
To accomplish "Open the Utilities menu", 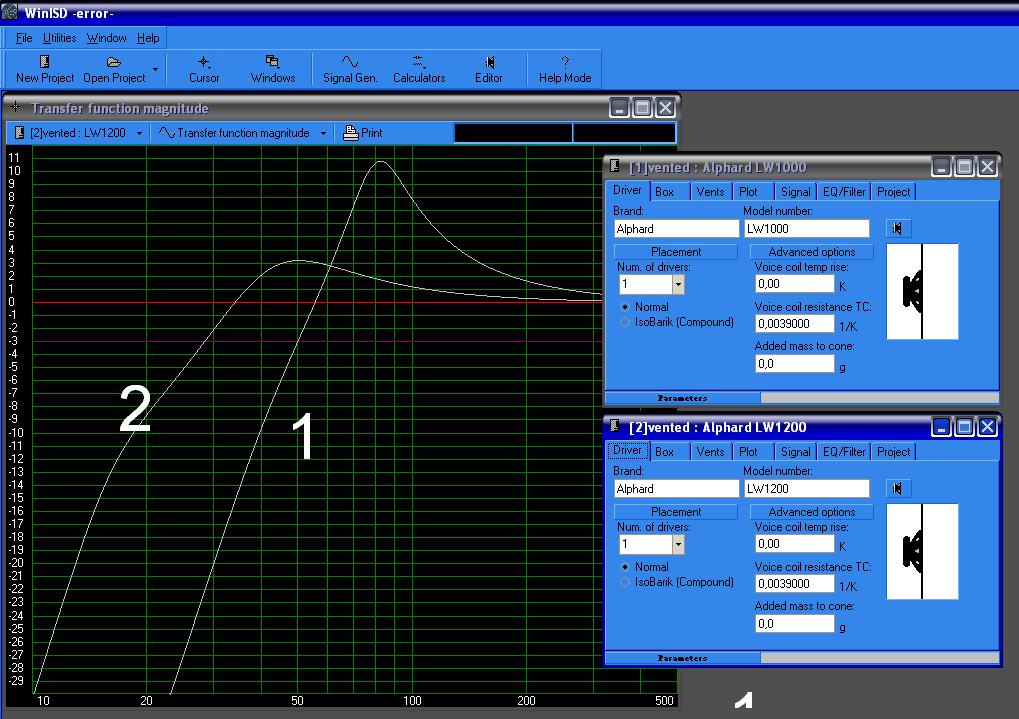I will (59, 37).
